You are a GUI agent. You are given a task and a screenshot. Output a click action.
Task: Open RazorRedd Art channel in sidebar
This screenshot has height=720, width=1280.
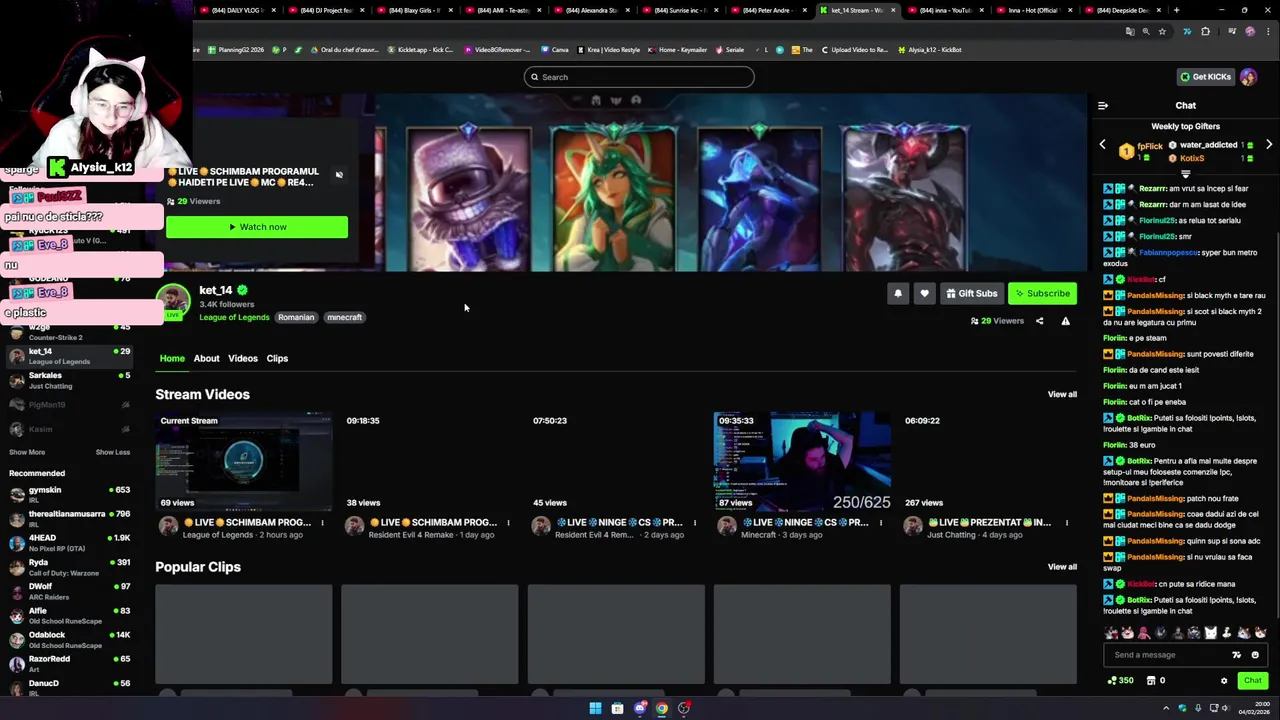tap(69, 663)
